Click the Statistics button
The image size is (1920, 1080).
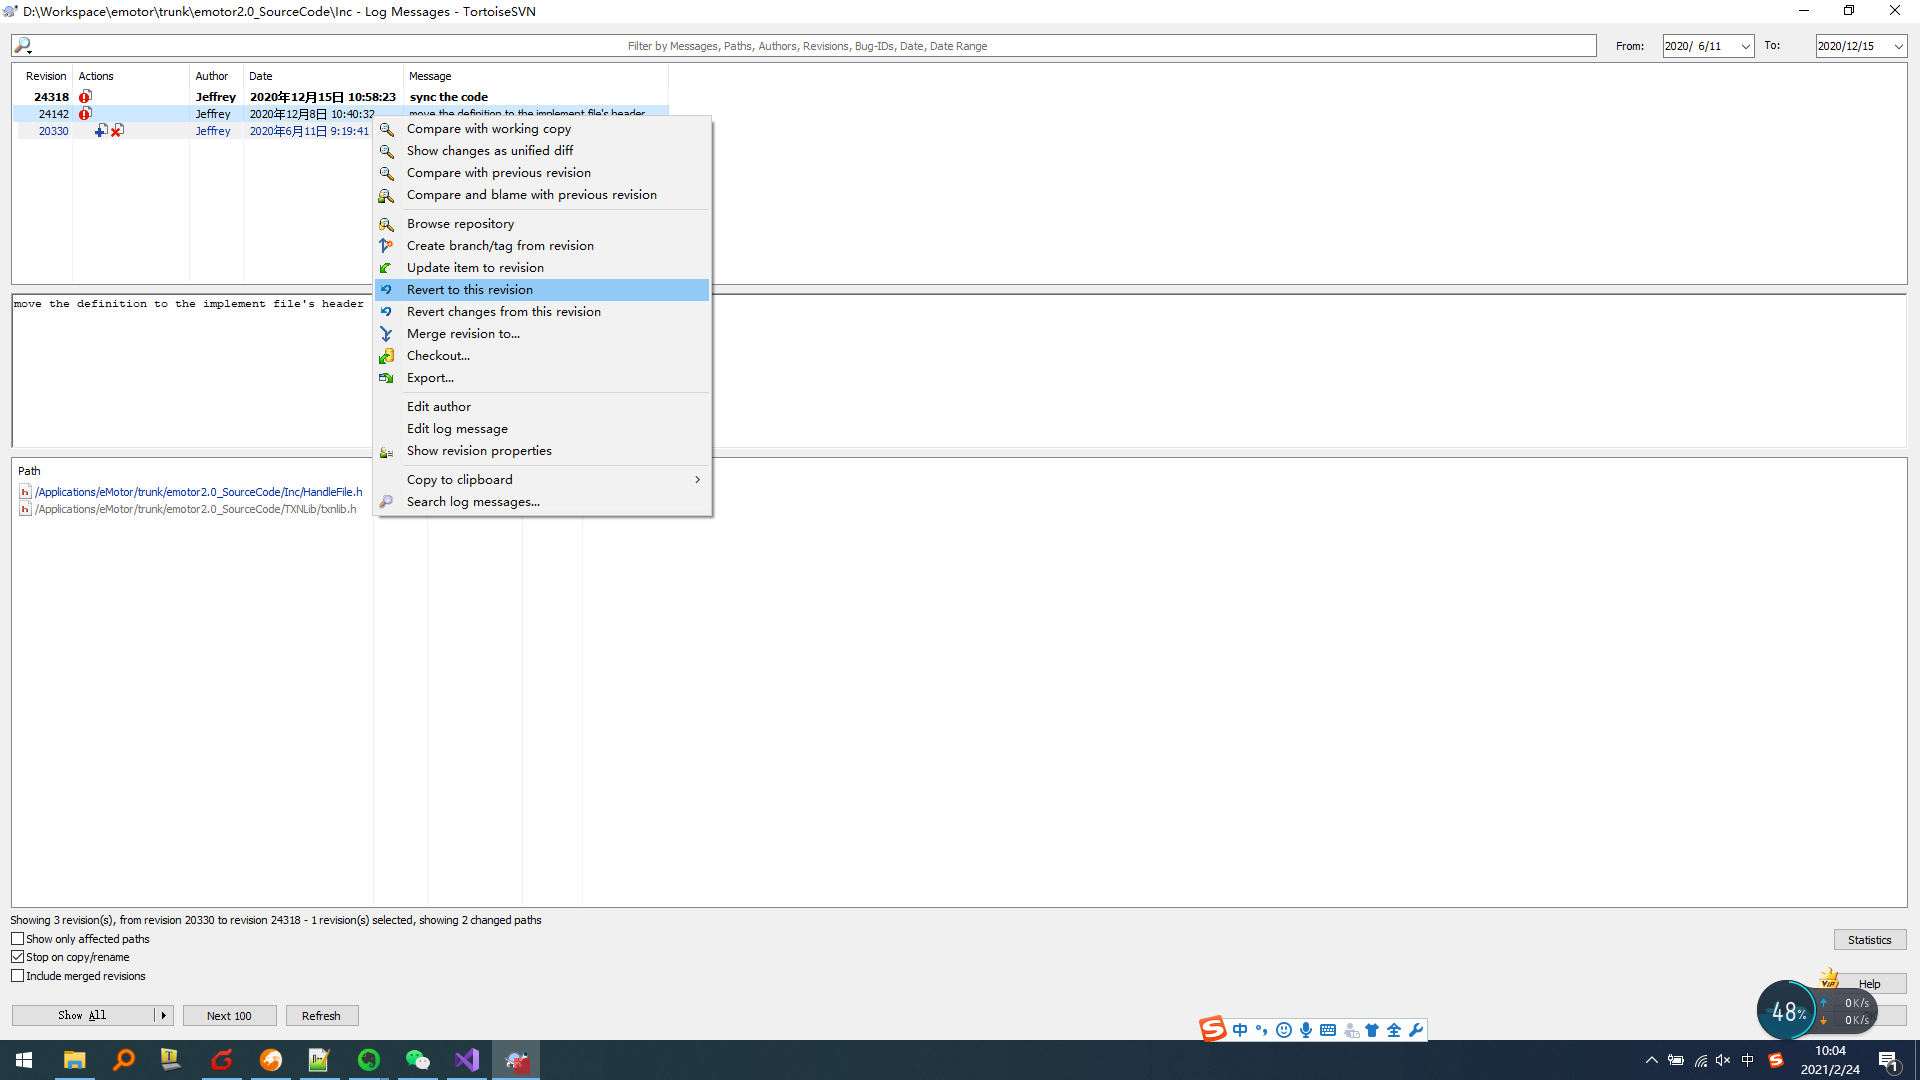(x=1871, y=939)
